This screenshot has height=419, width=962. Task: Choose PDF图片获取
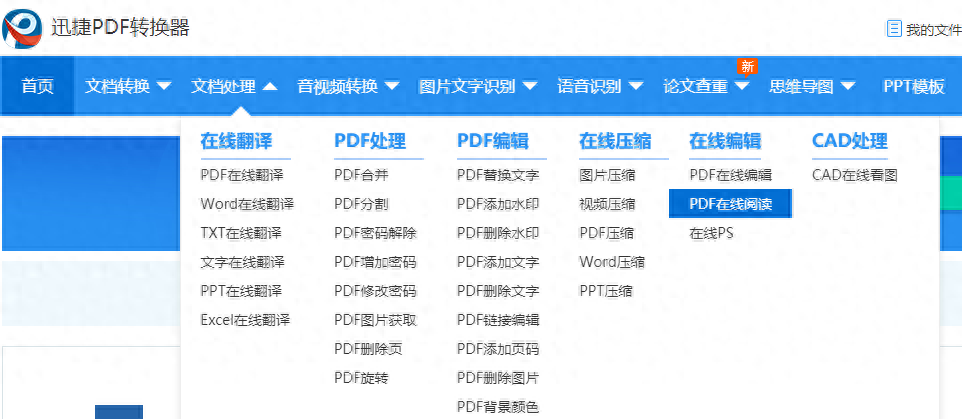375,320
